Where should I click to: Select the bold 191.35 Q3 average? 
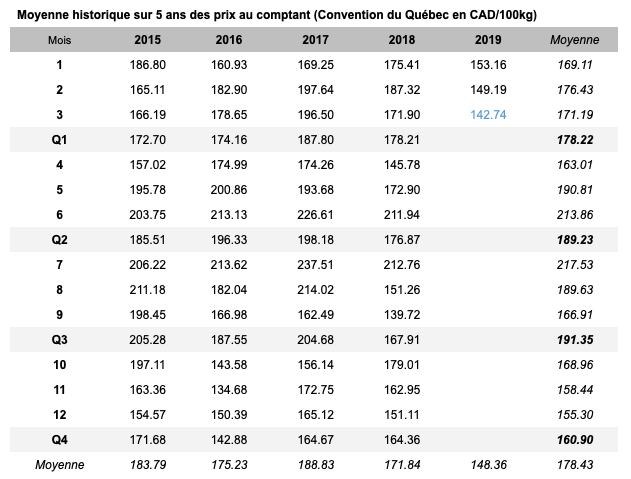575,340
